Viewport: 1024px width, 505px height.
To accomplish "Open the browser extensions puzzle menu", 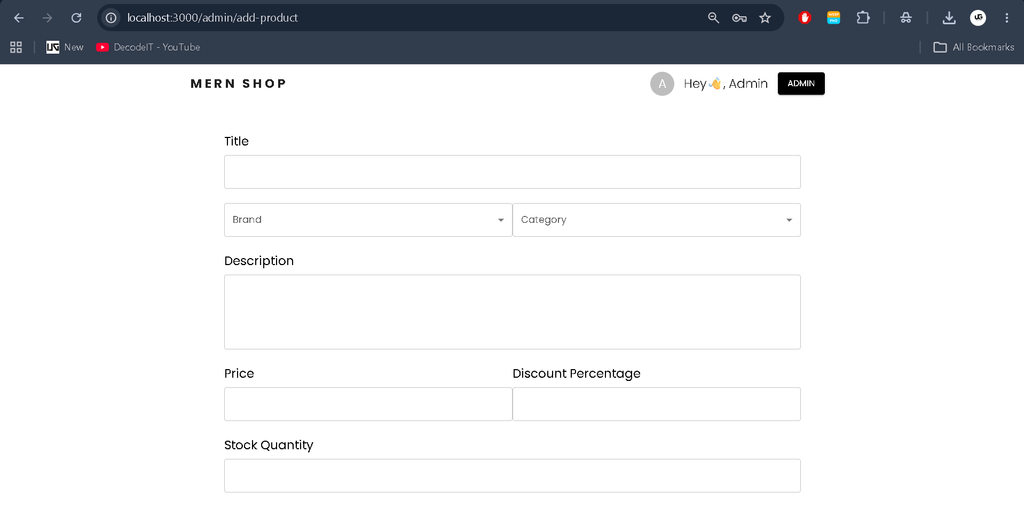I will pyautogui.click(x=863, y=18).
